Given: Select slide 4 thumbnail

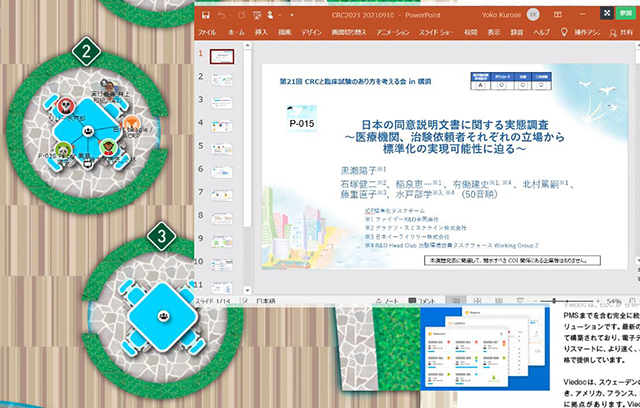Looking at the screenshot, I should (x=222, y=126).
